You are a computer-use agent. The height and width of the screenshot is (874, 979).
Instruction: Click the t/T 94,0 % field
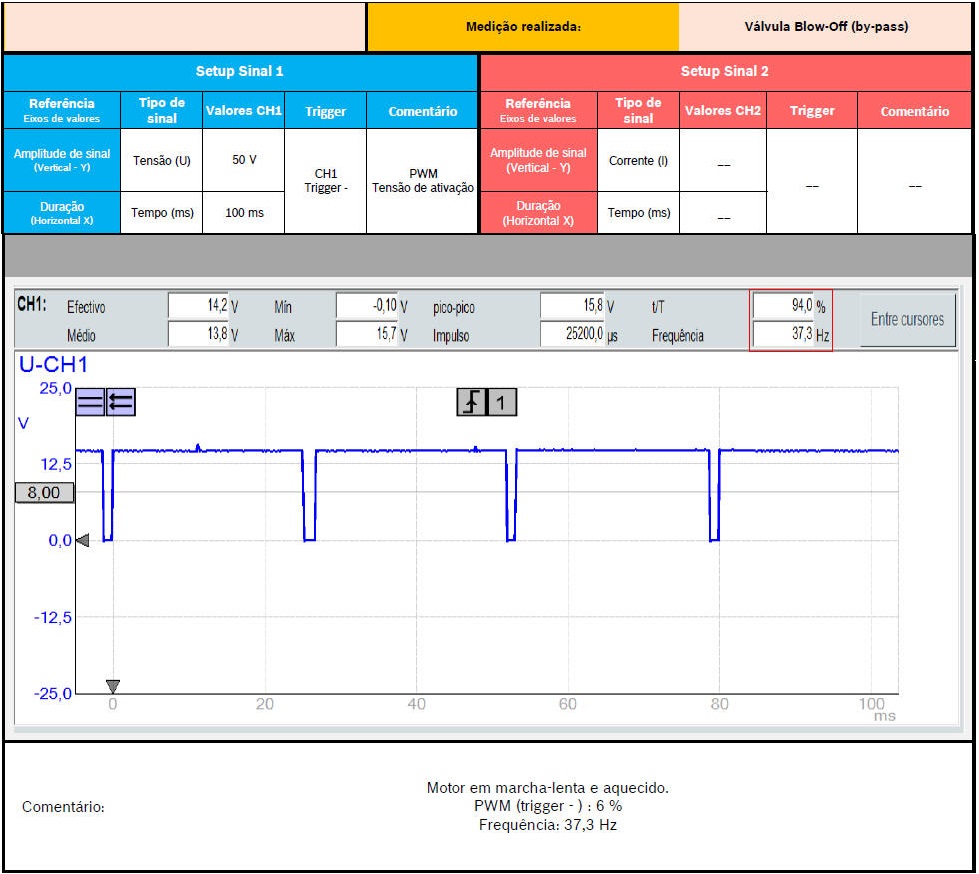click(x=783, y=306)
